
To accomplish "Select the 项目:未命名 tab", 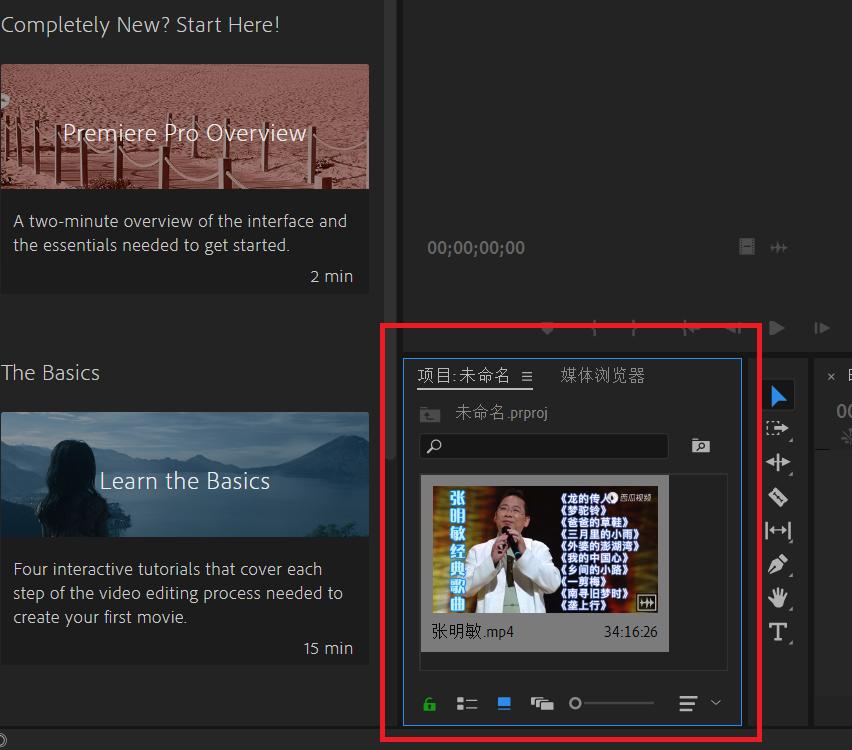I will coord(463,376).
